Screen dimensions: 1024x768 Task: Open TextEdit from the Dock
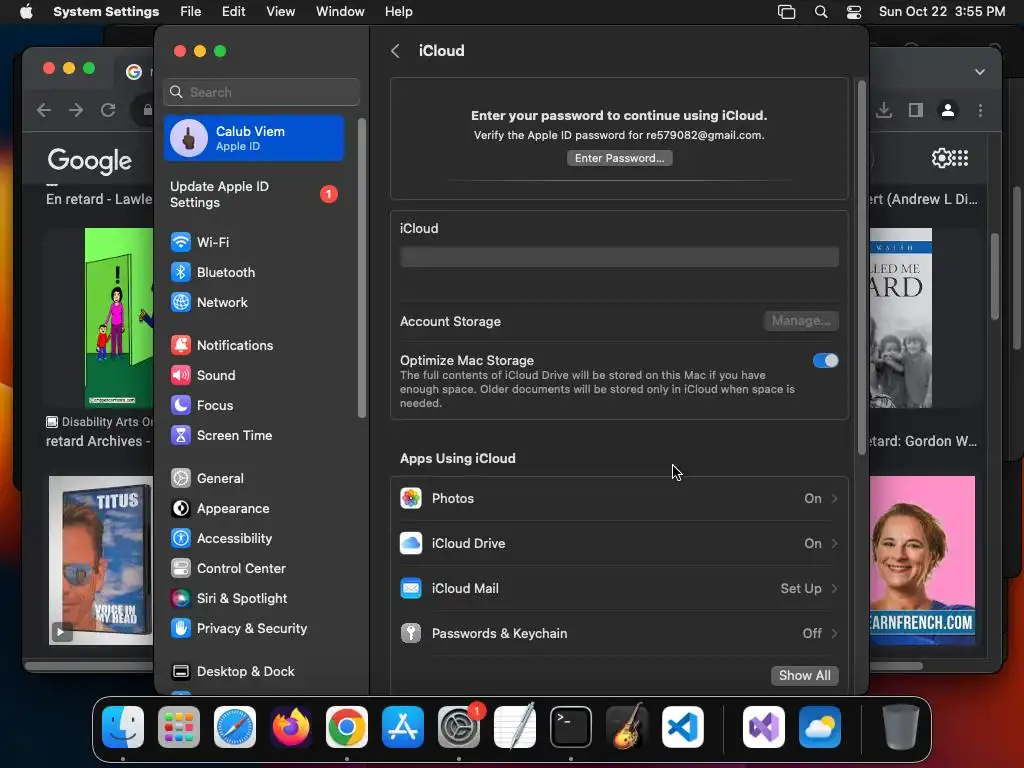point(515,727)
